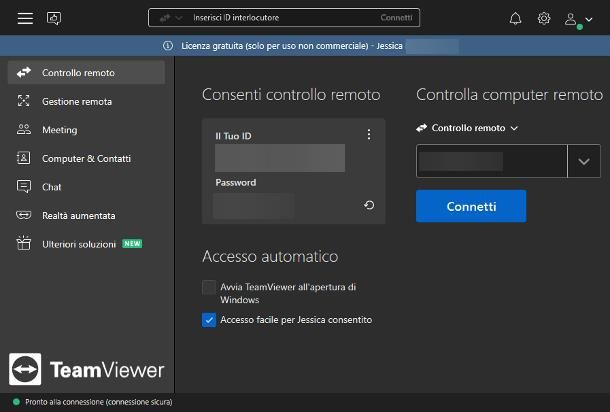Select Controllo remoto in the sidebar
The image size is (610, 412).
point(86,73)
